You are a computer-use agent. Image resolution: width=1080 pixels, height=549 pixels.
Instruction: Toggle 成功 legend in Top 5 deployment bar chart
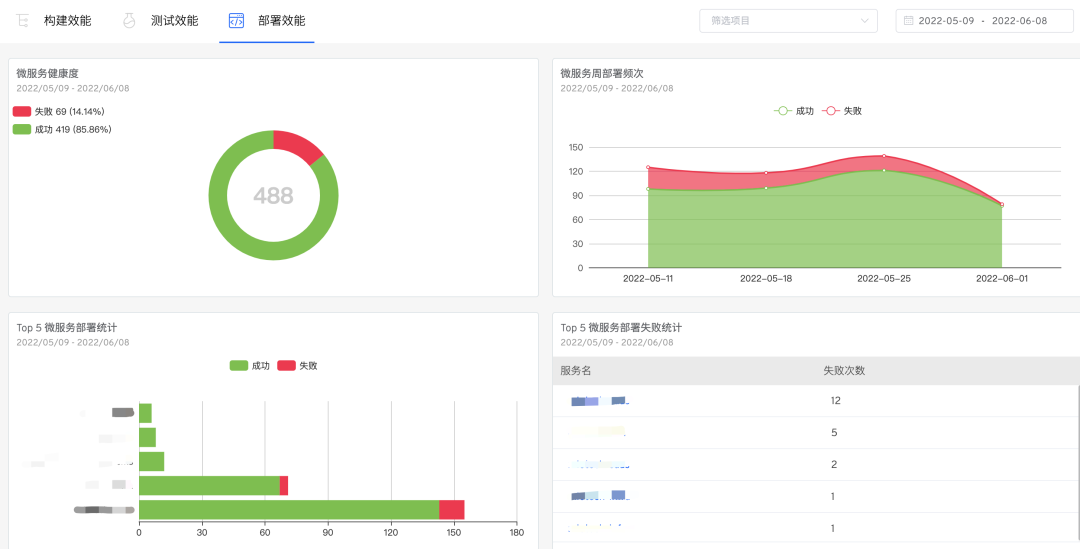249,366
